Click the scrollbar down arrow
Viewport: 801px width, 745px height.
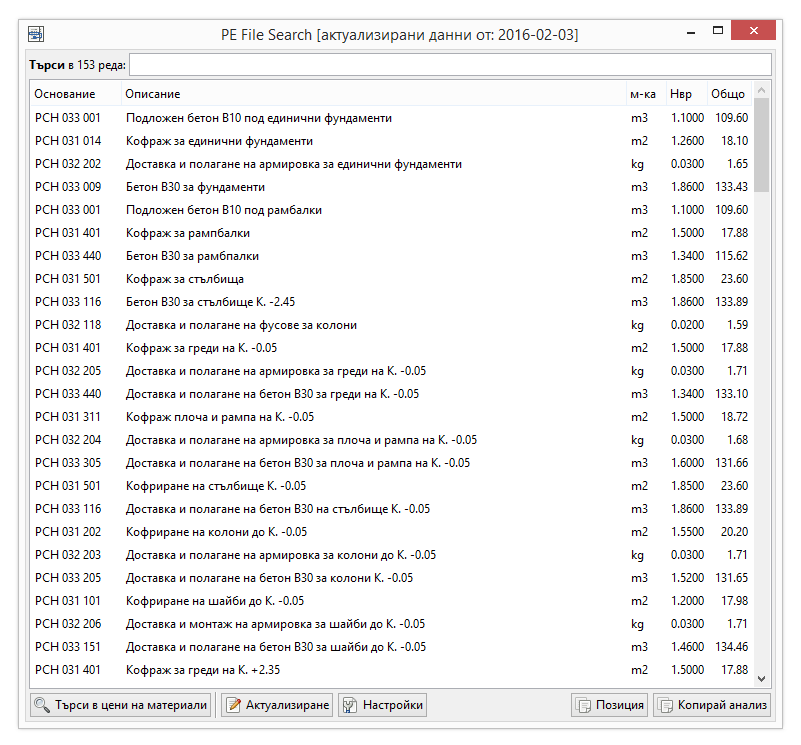(x=762, y=677)
